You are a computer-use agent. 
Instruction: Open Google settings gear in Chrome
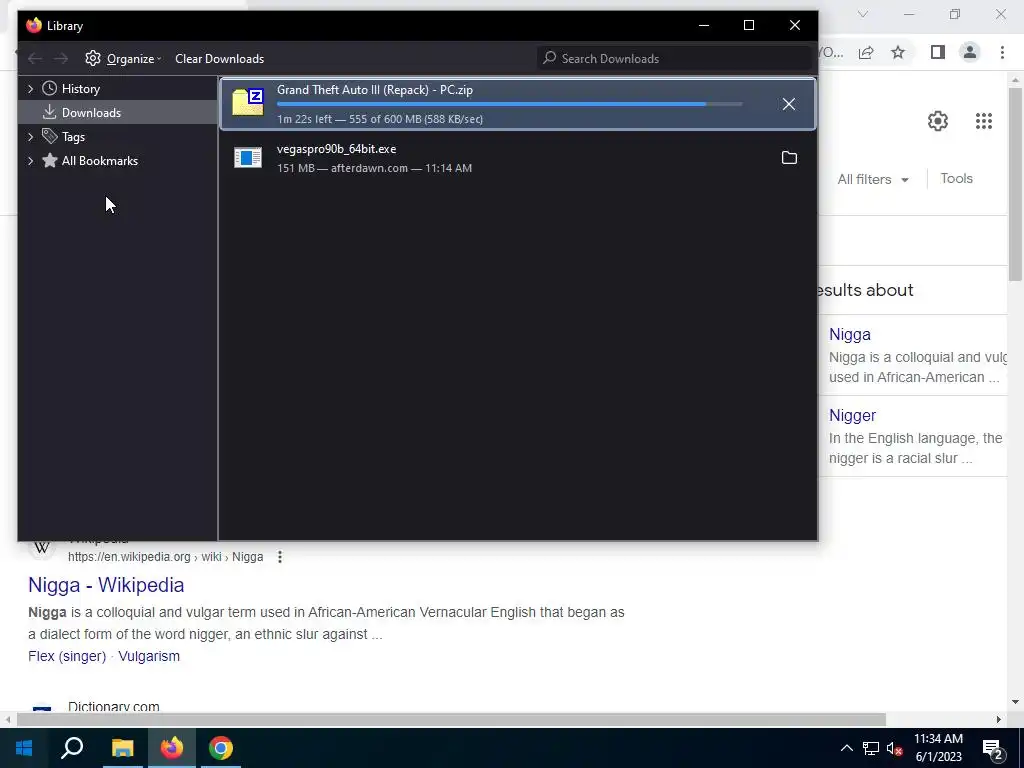938,121
